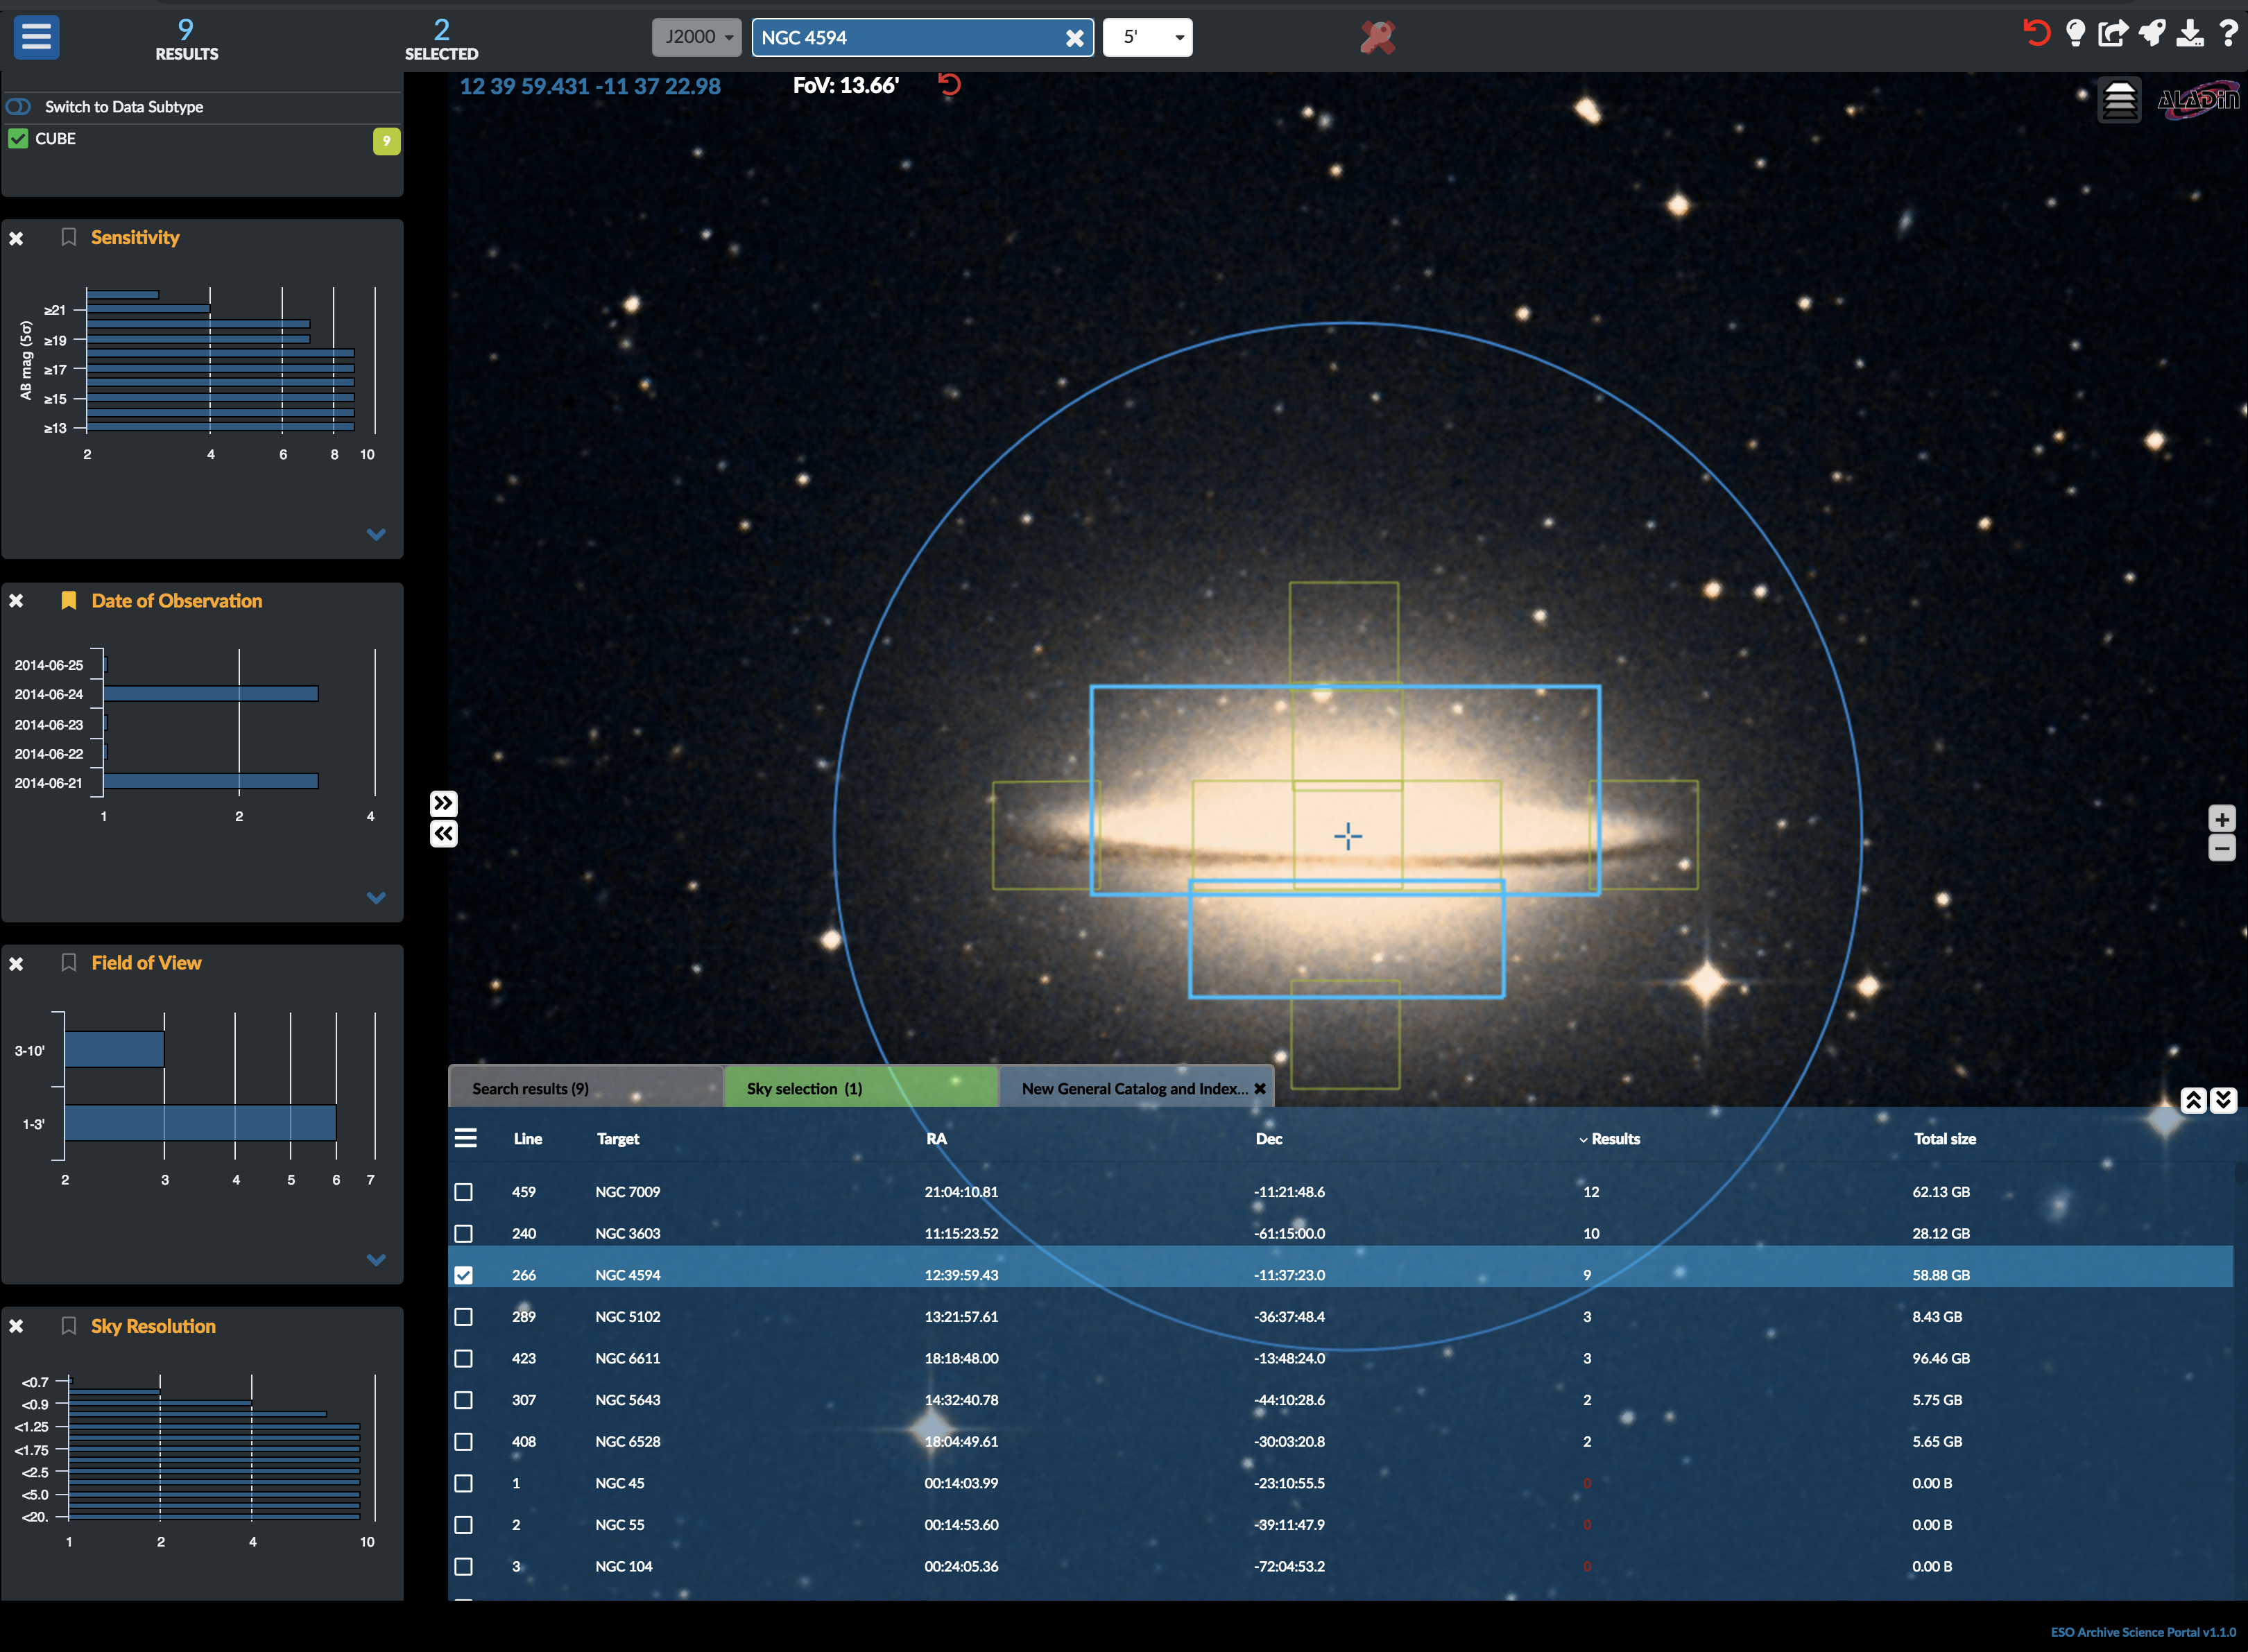
Task: Clear the NGC 4594 search field
Action: tap(1074, 38)
